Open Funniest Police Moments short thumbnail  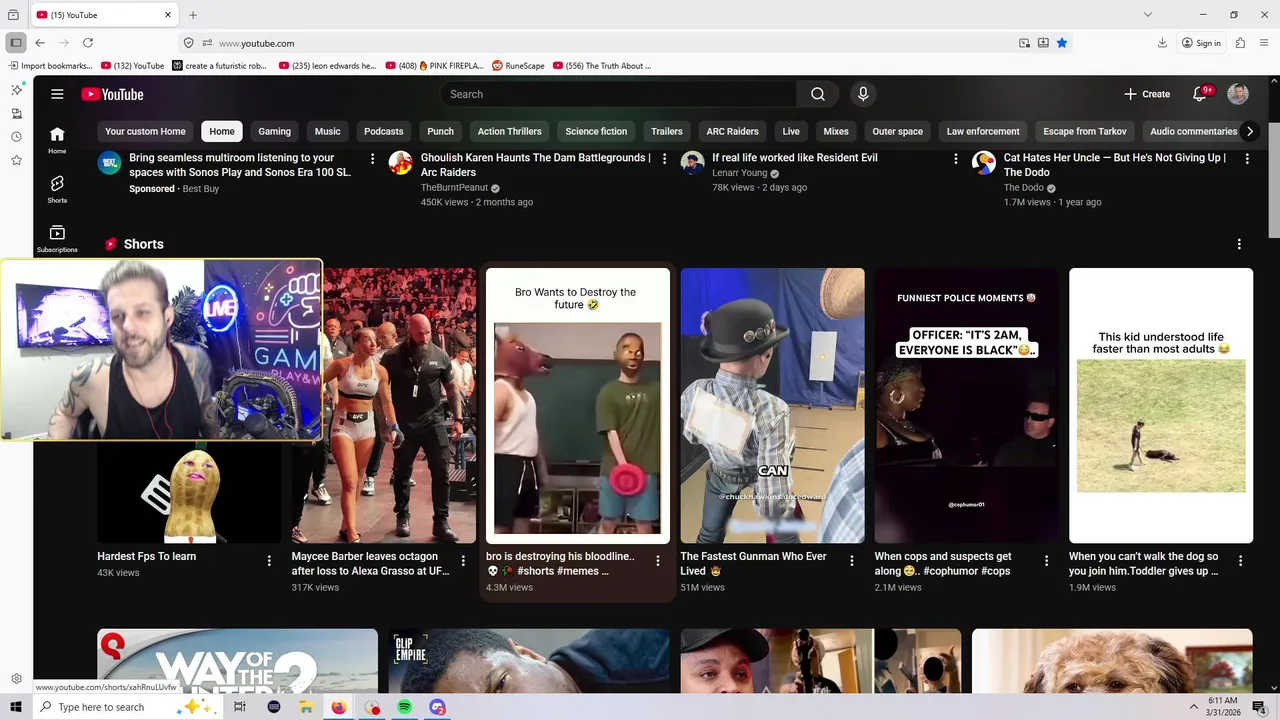click(966, 405)
